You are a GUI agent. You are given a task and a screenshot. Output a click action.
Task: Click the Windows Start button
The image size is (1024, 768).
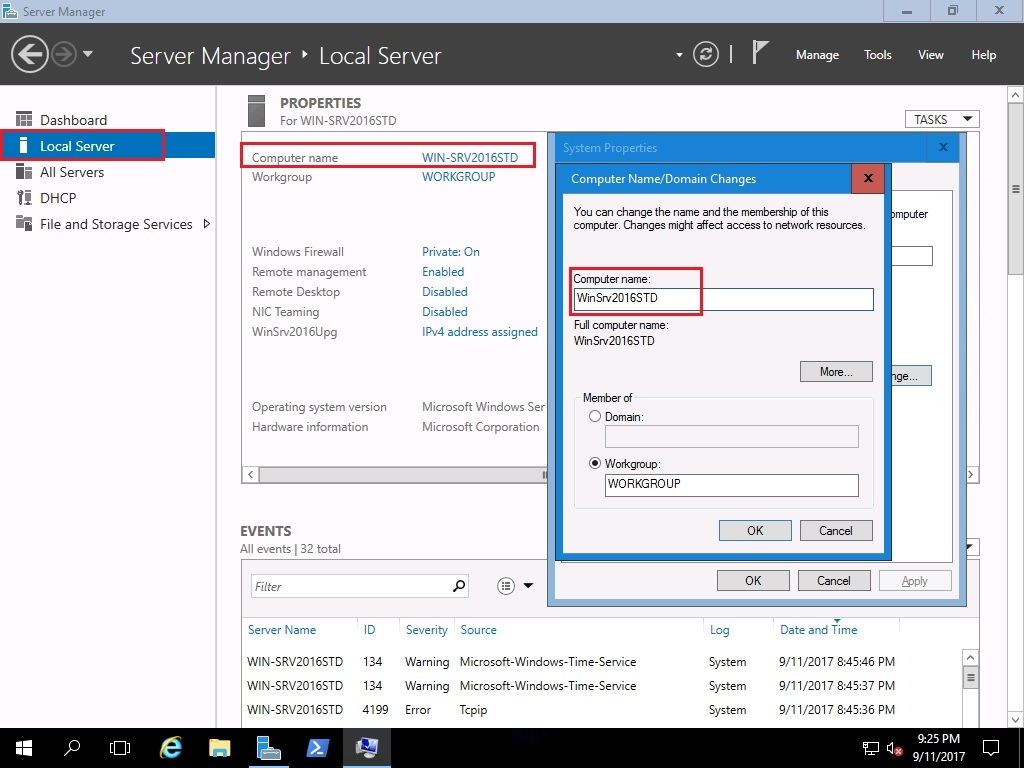coord(23,747)
